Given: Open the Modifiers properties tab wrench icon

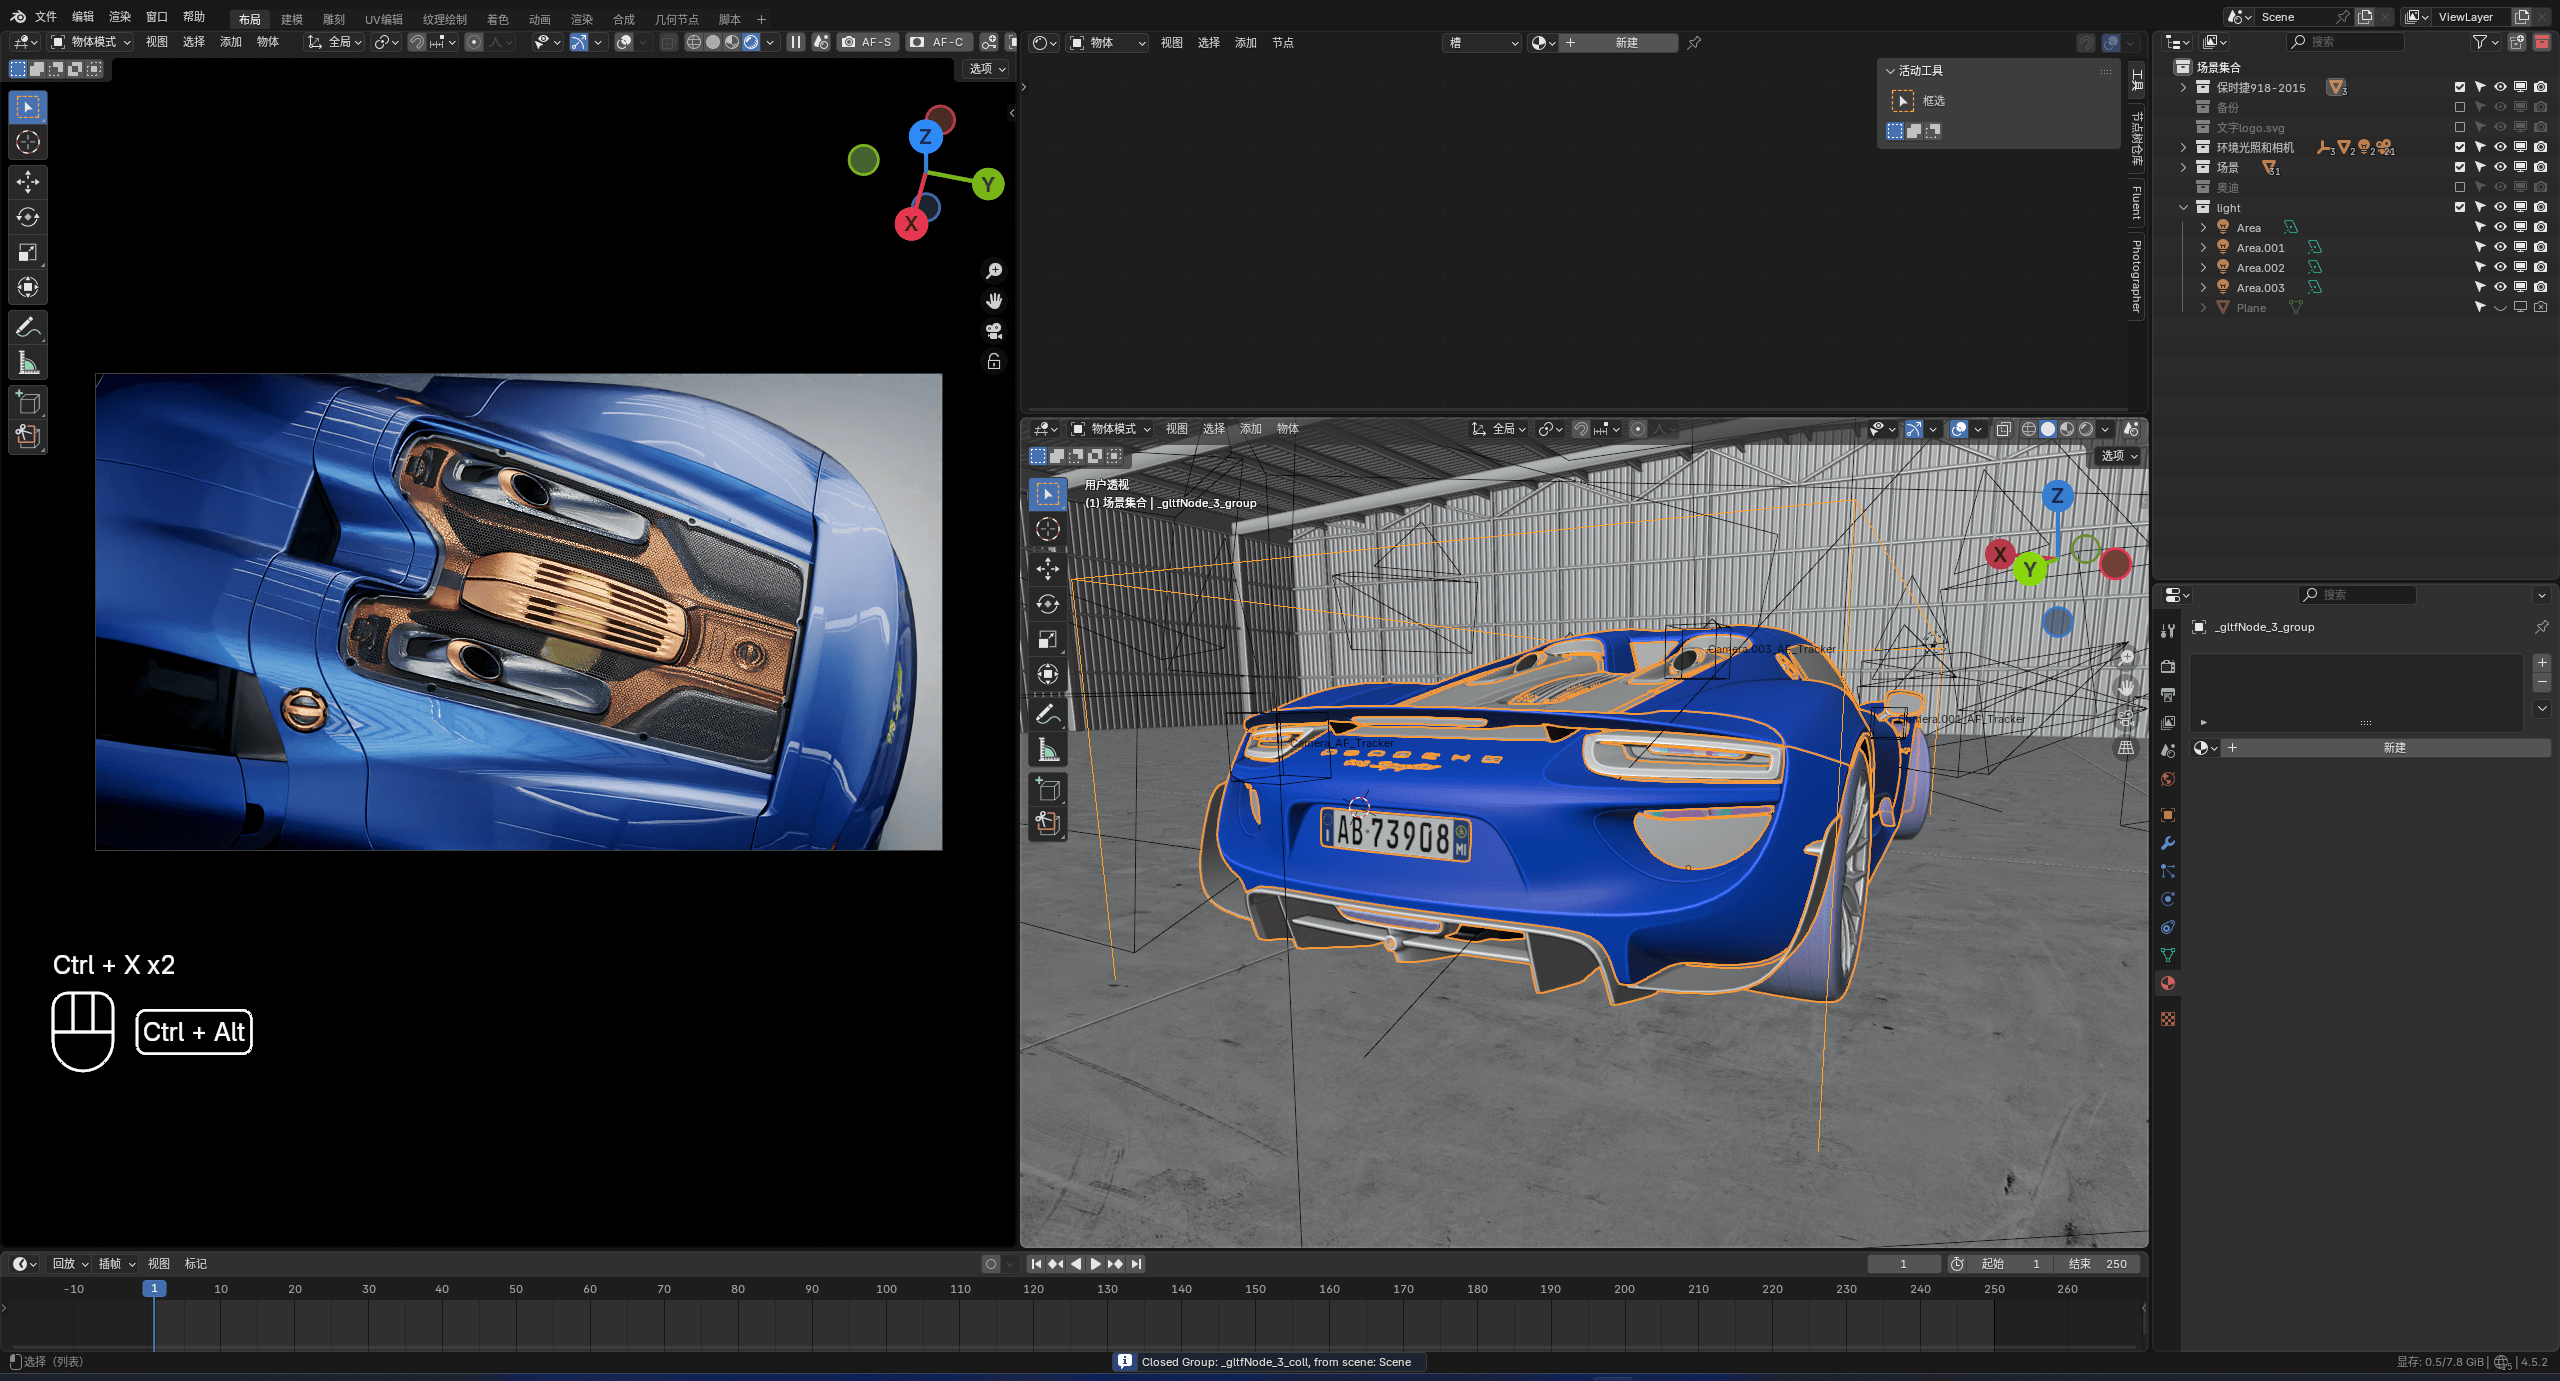Looking at the screenshot, I should (2168, 843).
